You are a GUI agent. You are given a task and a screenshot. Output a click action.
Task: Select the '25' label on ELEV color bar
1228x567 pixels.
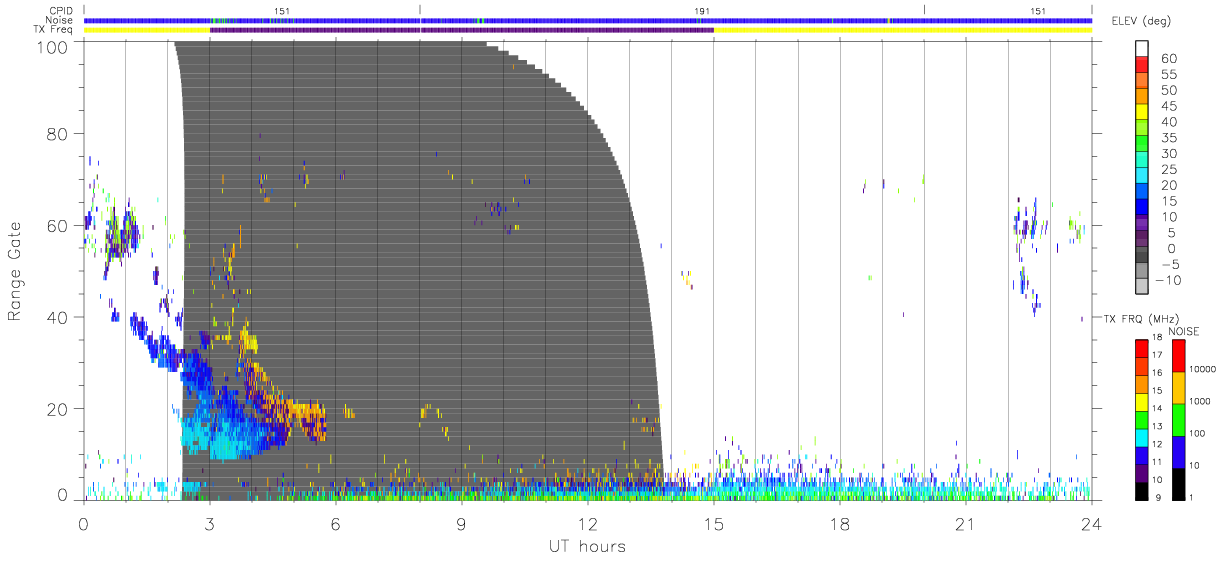click(1167, 169)
